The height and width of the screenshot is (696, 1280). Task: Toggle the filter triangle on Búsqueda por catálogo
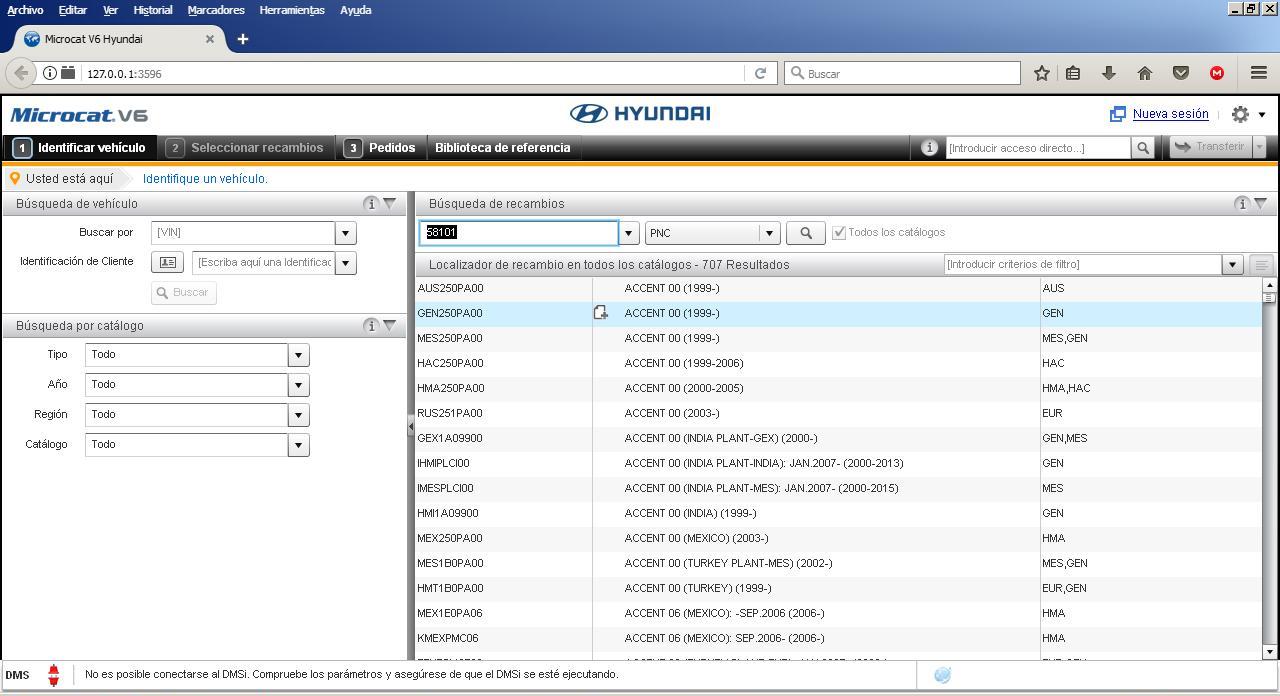pos(391,325)
